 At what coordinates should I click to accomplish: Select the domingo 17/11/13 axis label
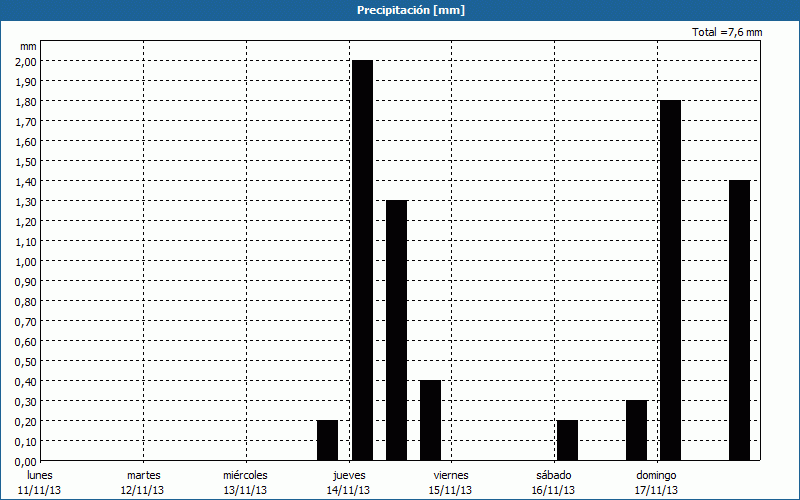click(656, 482)
